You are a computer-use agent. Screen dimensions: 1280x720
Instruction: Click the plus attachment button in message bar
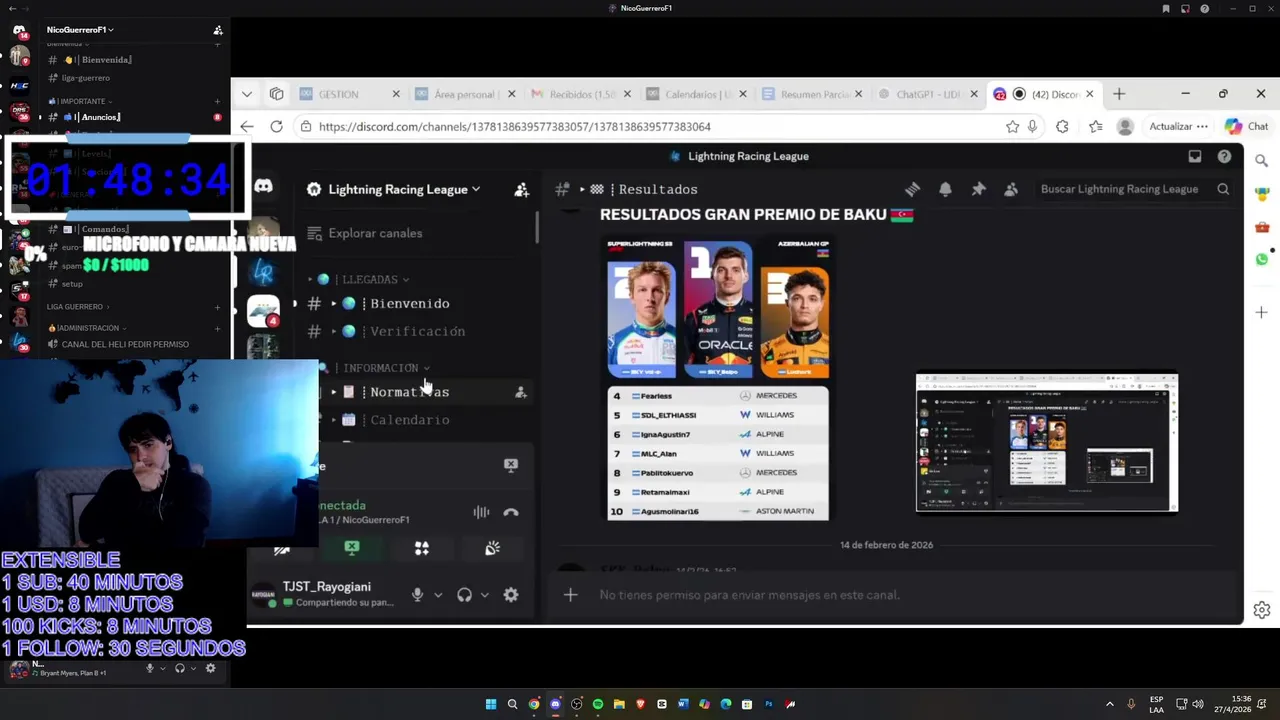point(570,595)
